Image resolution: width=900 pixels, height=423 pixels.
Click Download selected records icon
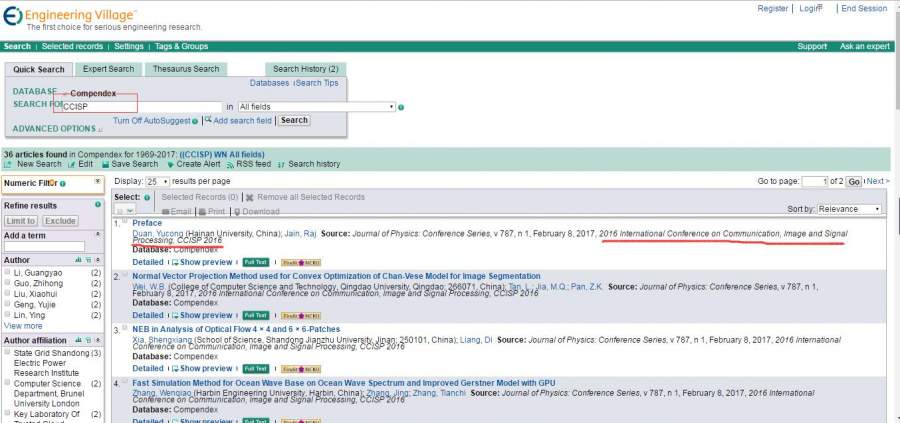(x=237, y=212)
